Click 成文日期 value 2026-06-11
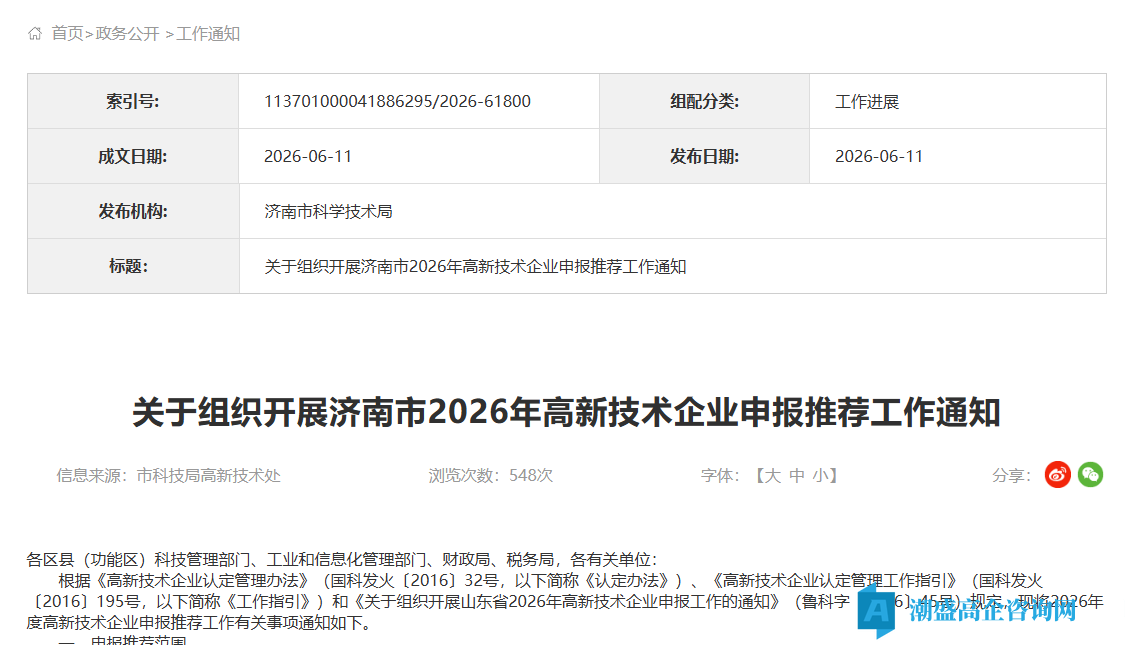Screen dimensions: 1125x645 308,156
